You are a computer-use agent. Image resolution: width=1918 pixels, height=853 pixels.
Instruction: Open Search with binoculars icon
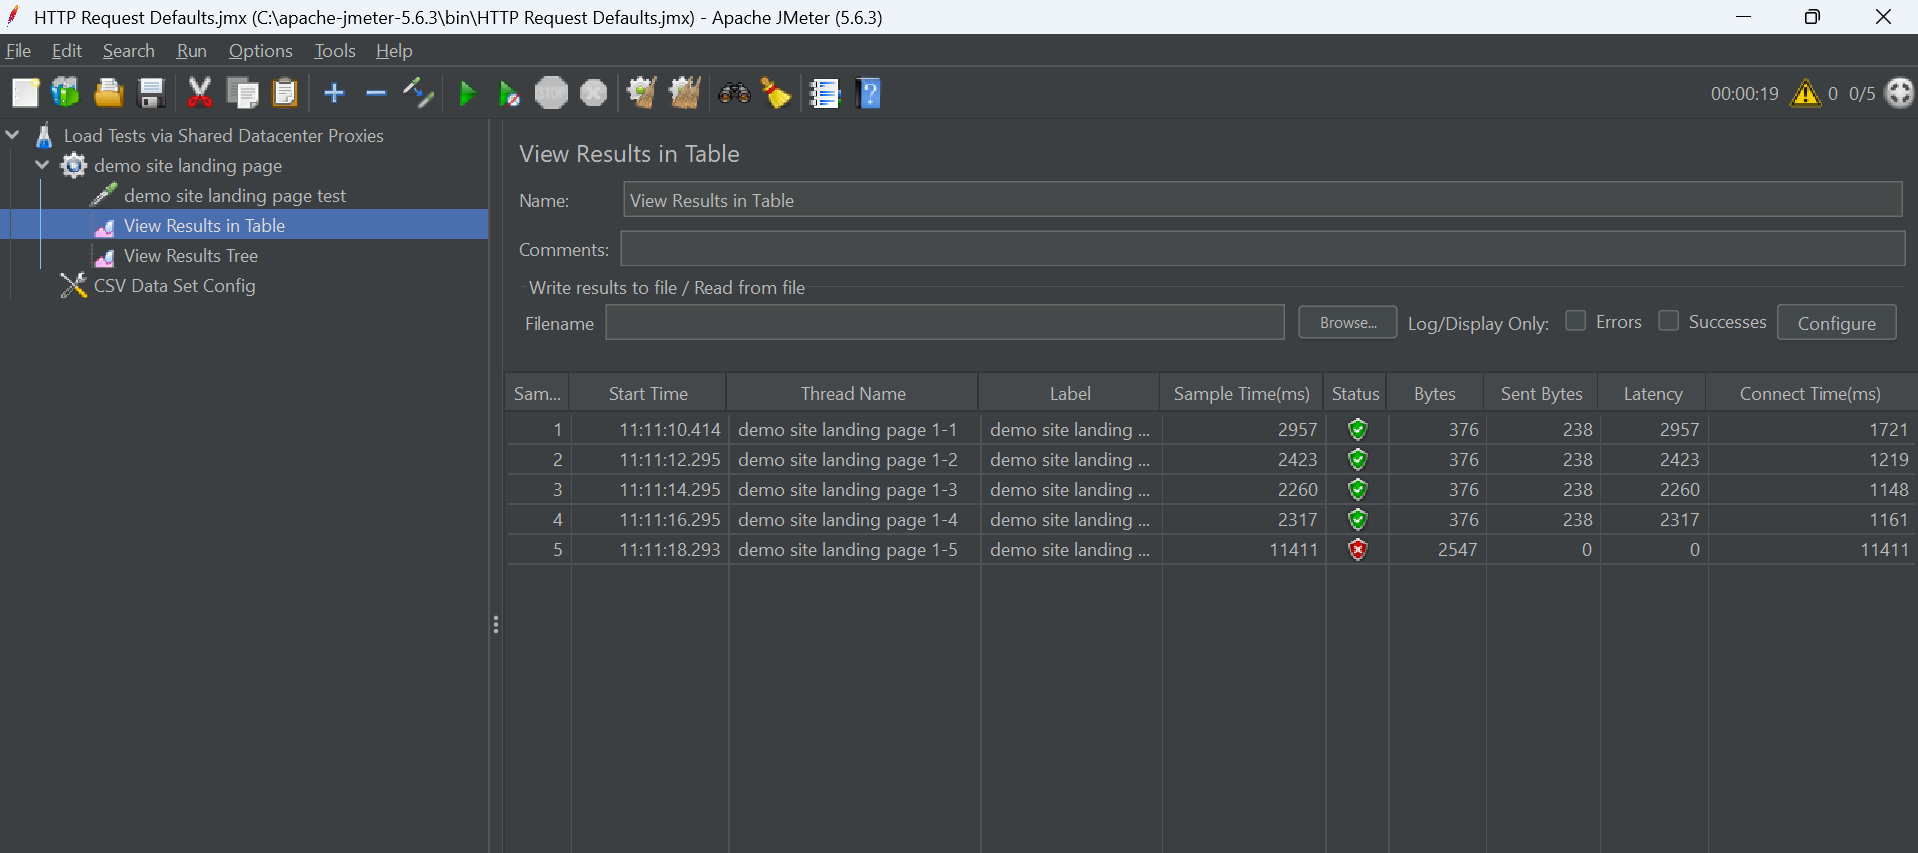pyautogui.click(x=734, y=93)
